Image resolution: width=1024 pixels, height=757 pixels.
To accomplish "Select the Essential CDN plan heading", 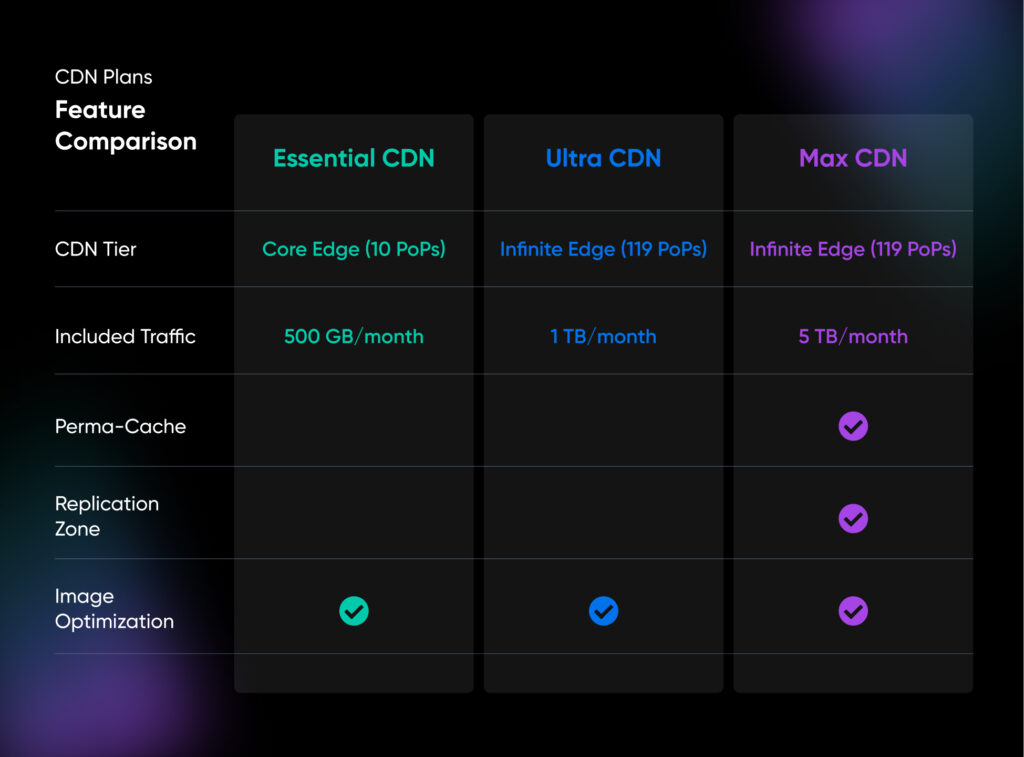I will click(x=354, y=158).
